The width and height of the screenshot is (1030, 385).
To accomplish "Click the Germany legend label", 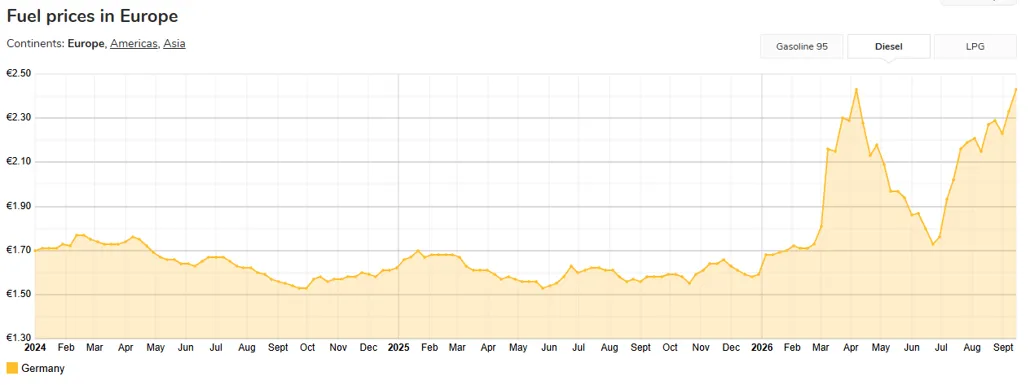I will [x=43, y=369].
